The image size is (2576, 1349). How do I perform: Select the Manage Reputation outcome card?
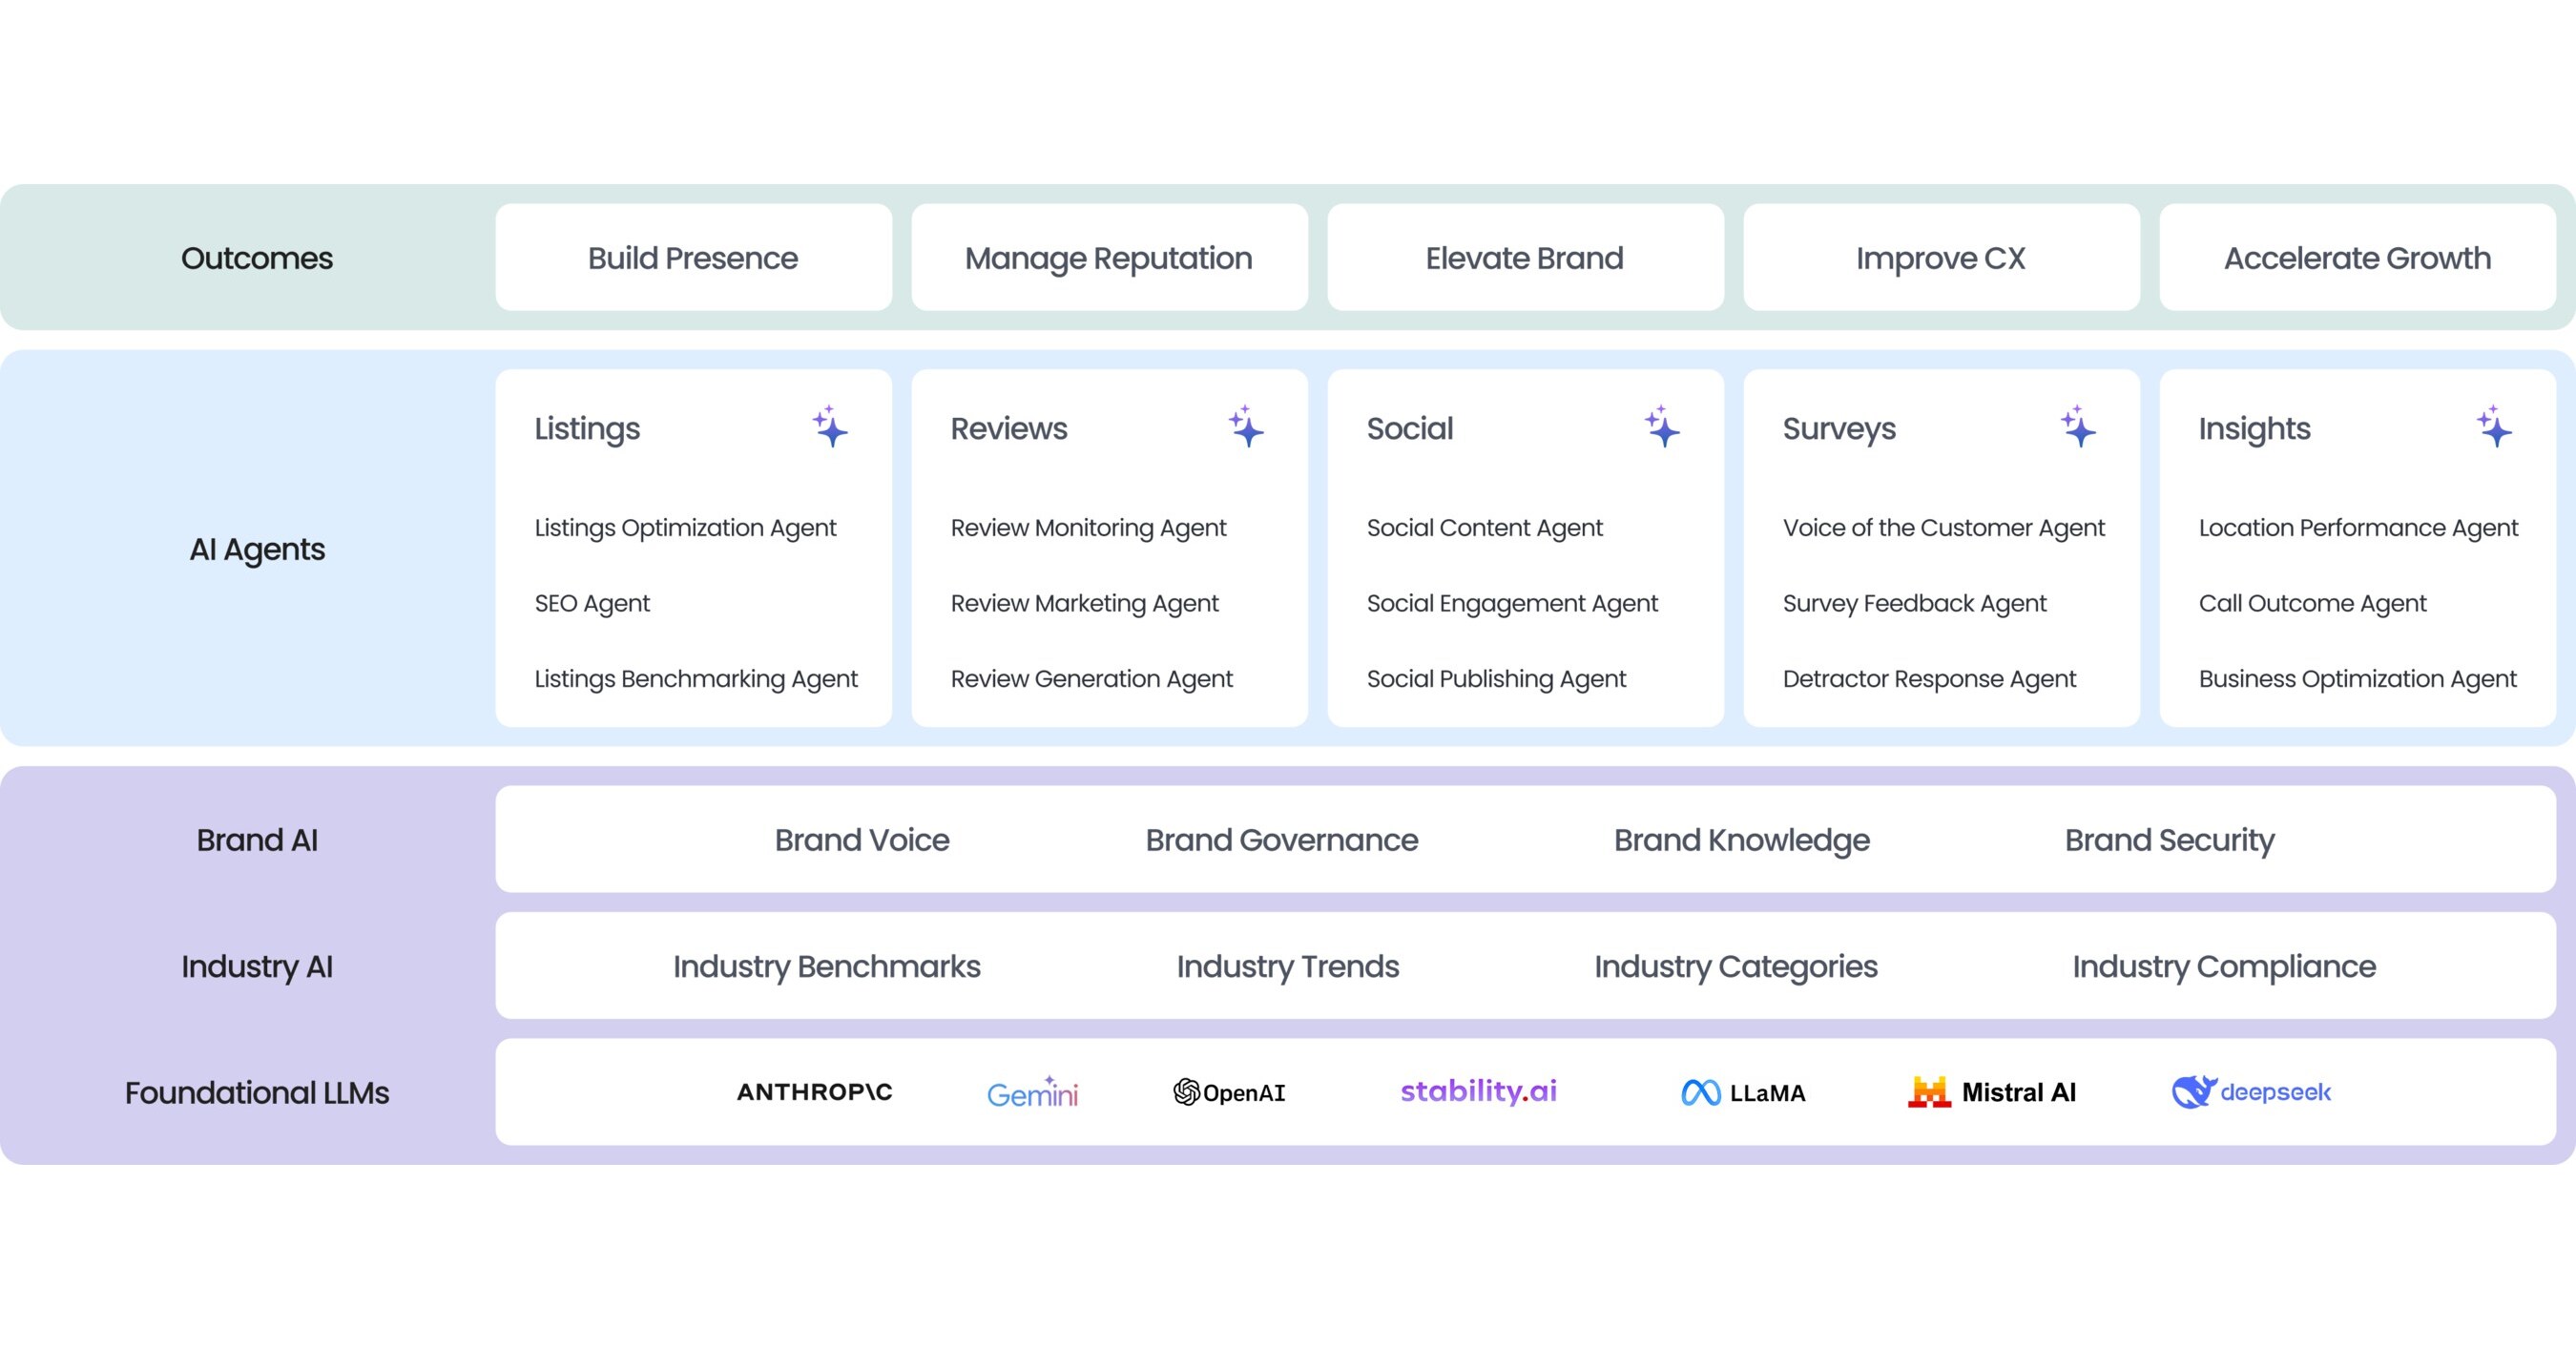[x=1109, y=258]
